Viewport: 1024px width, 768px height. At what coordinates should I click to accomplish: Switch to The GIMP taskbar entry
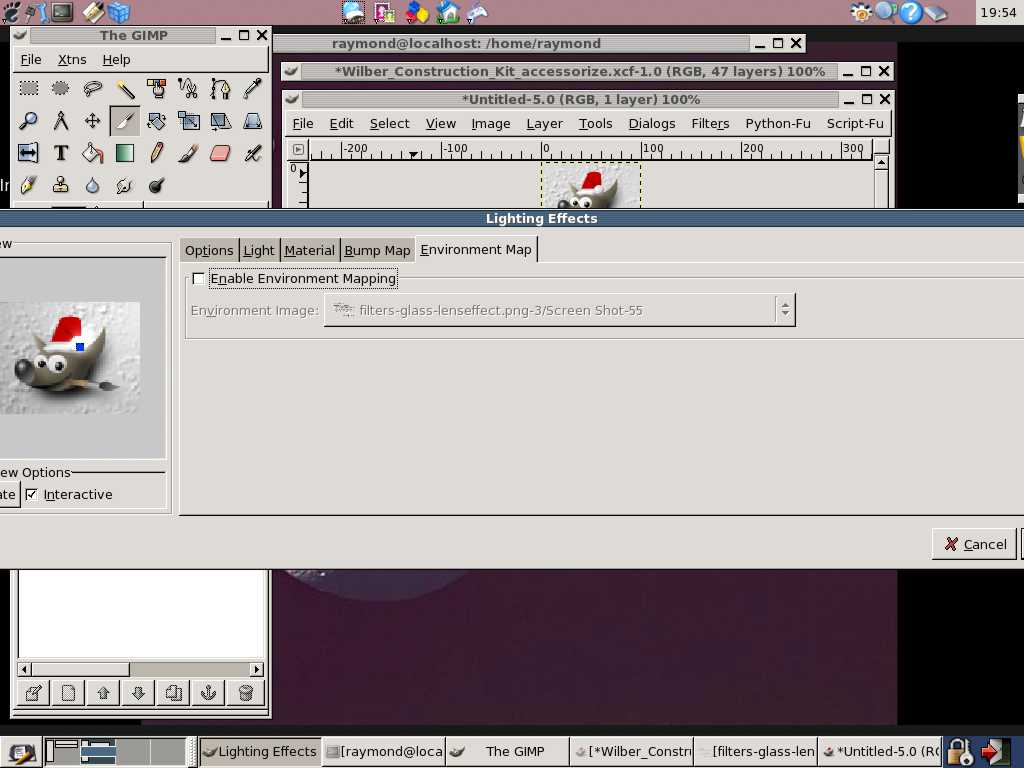point(507,752)
